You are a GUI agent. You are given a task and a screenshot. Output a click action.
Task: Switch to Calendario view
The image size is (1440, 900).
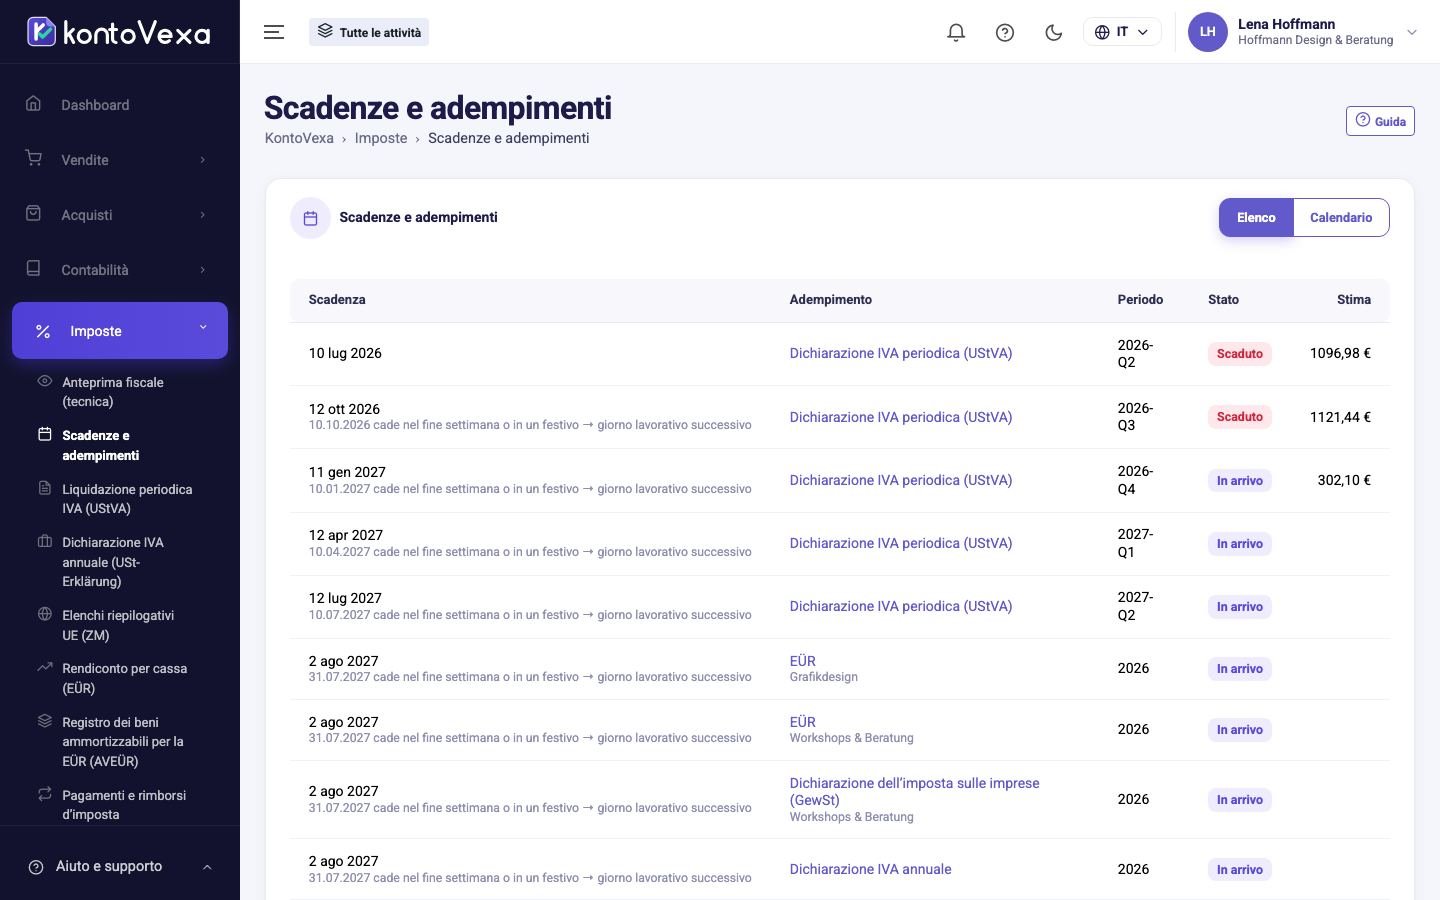click(1341, 218)
